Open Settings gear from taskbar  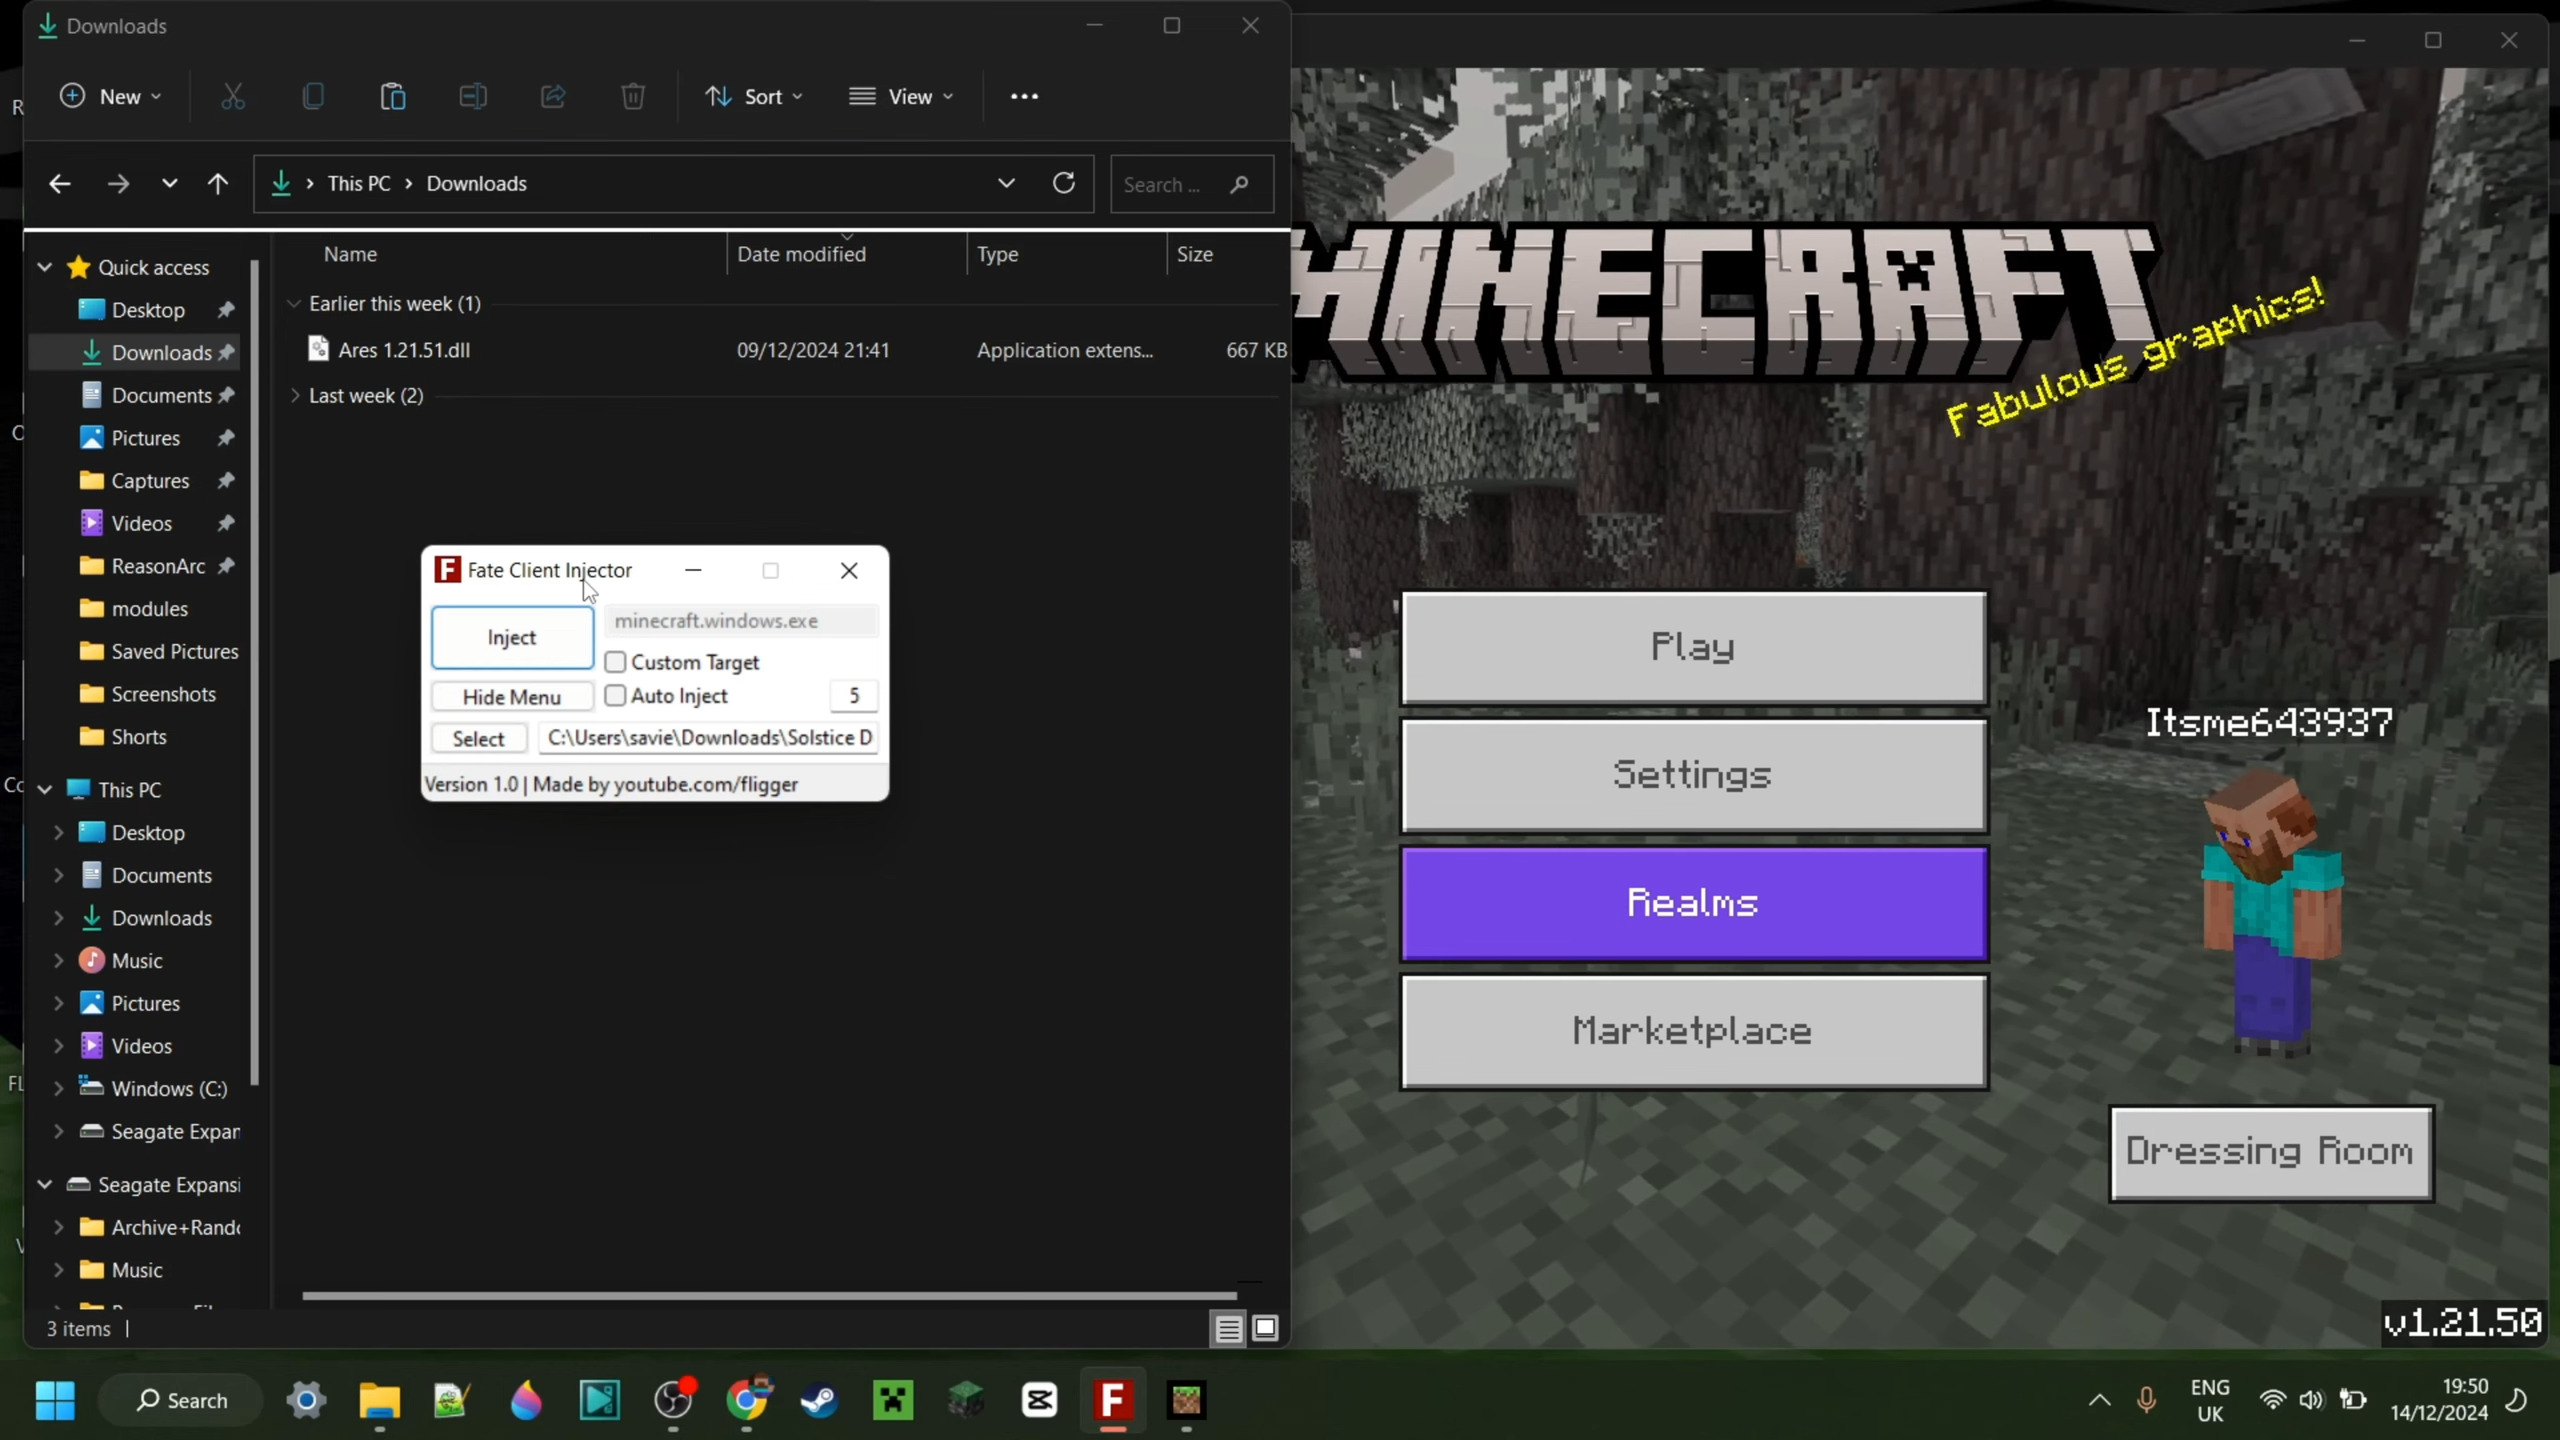click(x=307, y=1400)
